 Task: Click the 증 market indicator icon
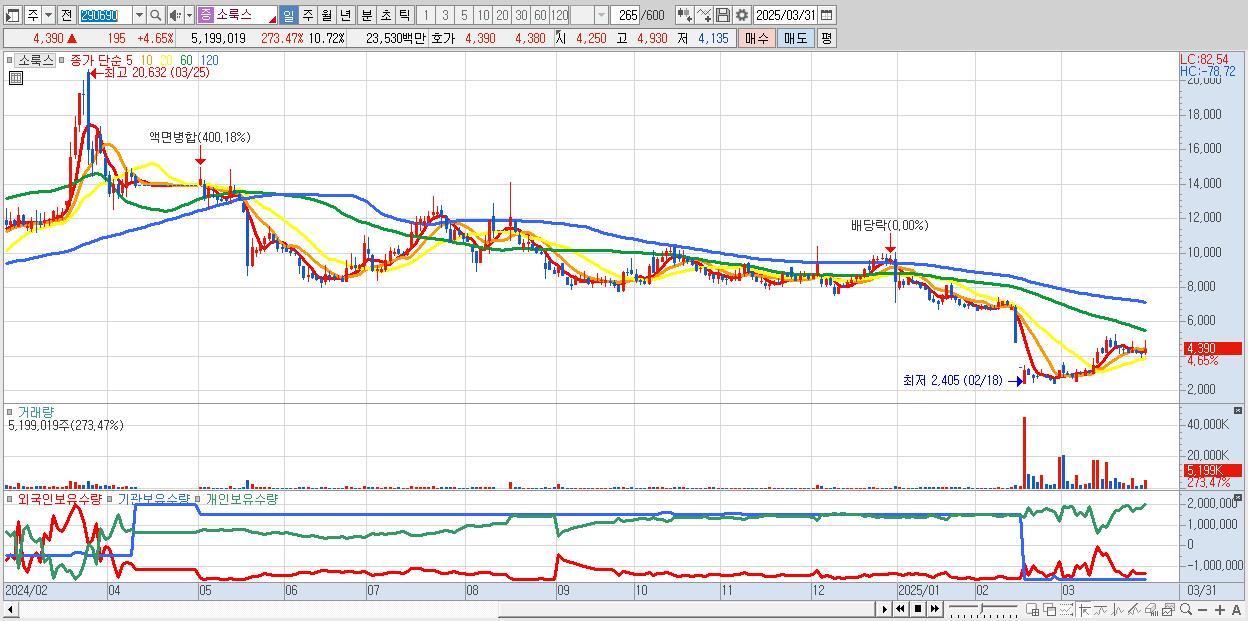[205, 15]
